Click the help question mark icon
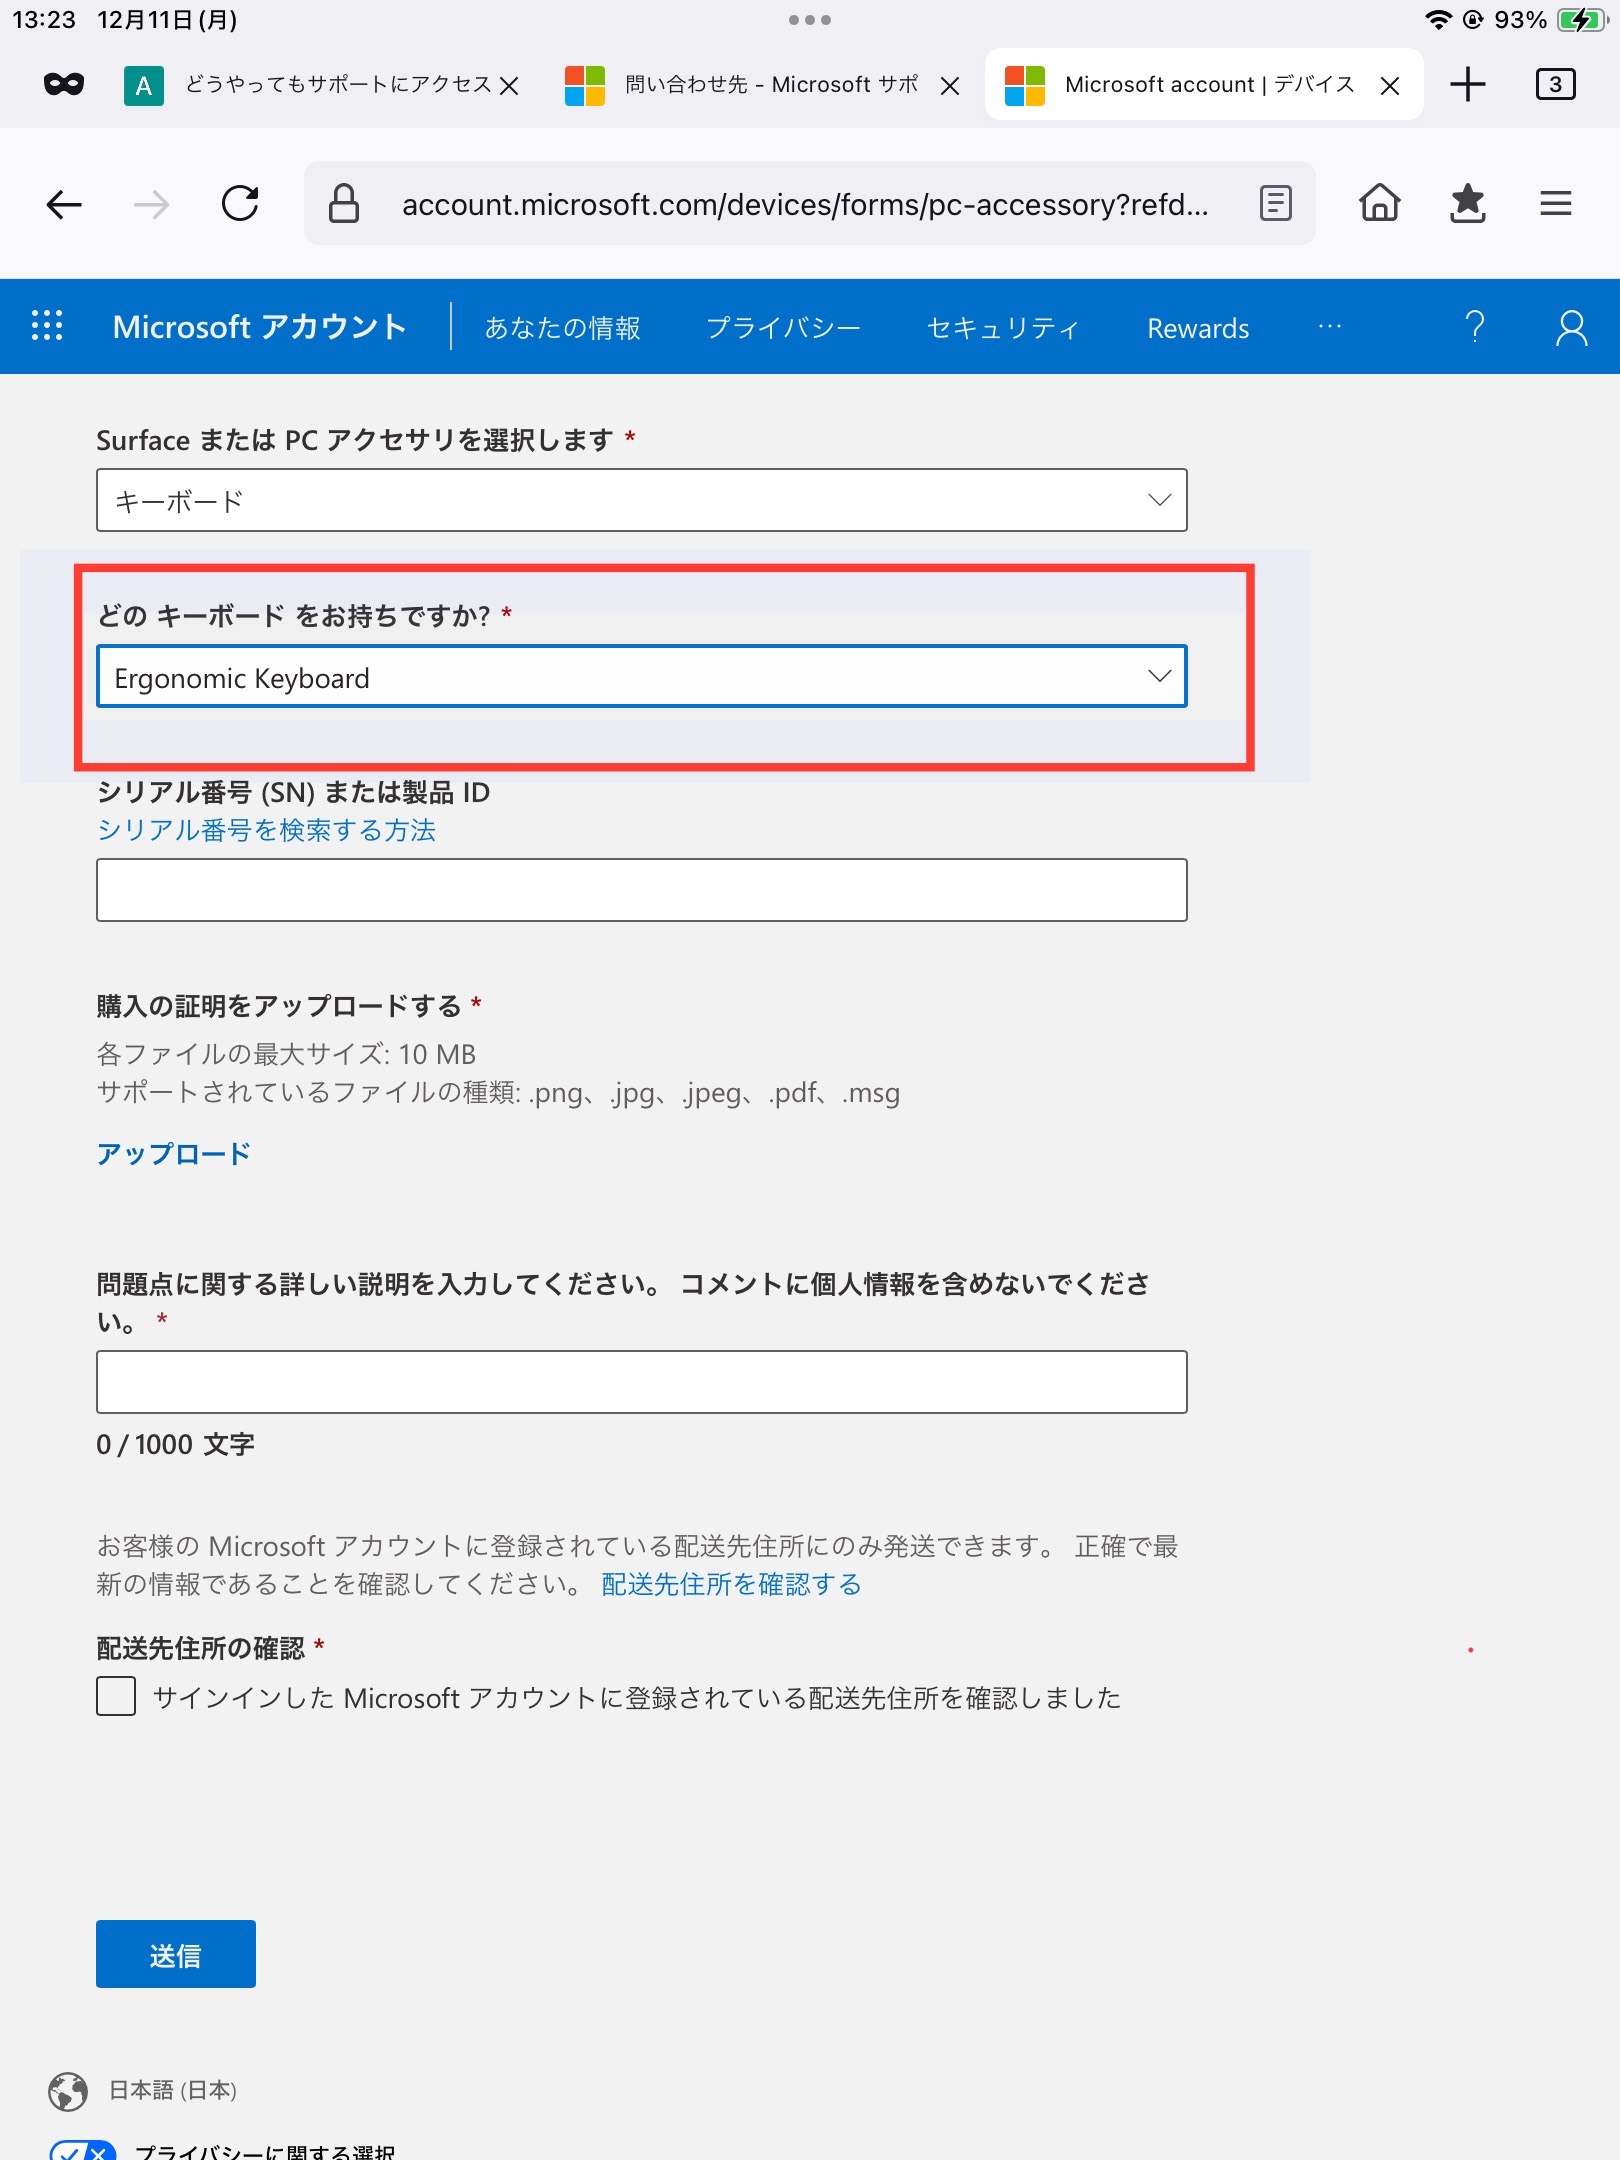The width and height of the screenshot is (1620, 2160). 1475,327
